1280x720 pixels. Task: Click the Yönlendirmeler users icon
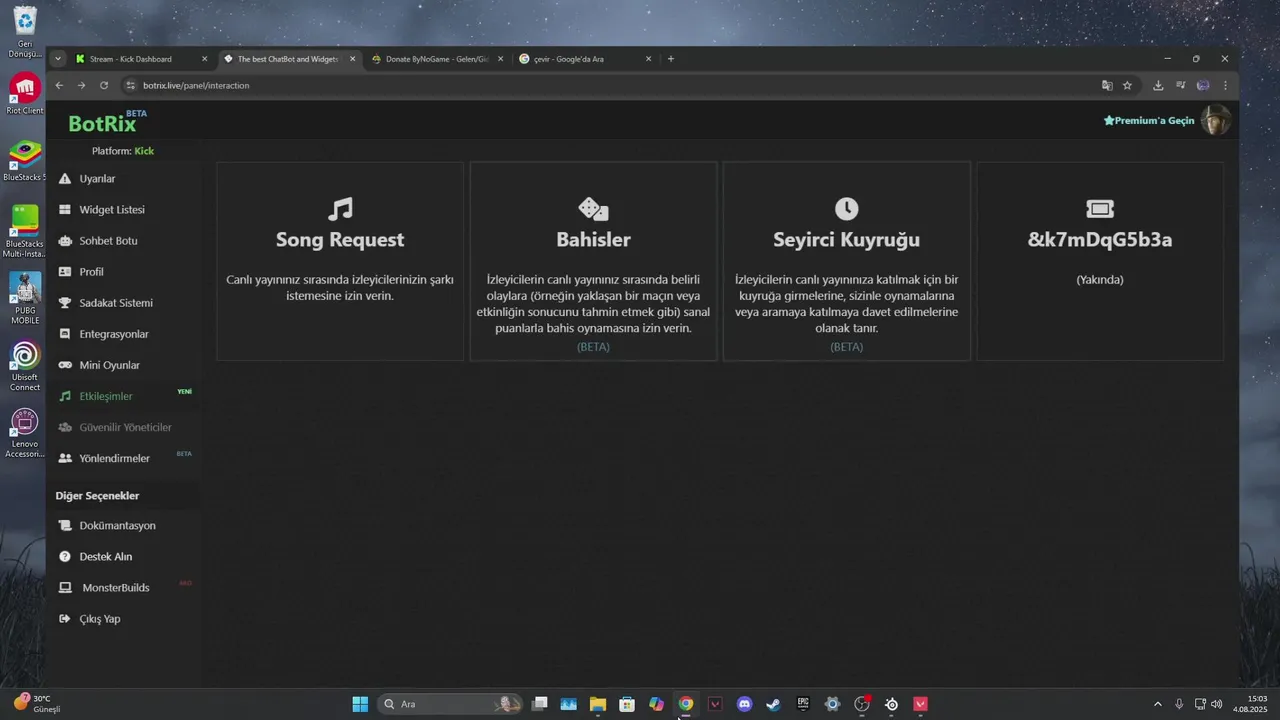point(65,458)
